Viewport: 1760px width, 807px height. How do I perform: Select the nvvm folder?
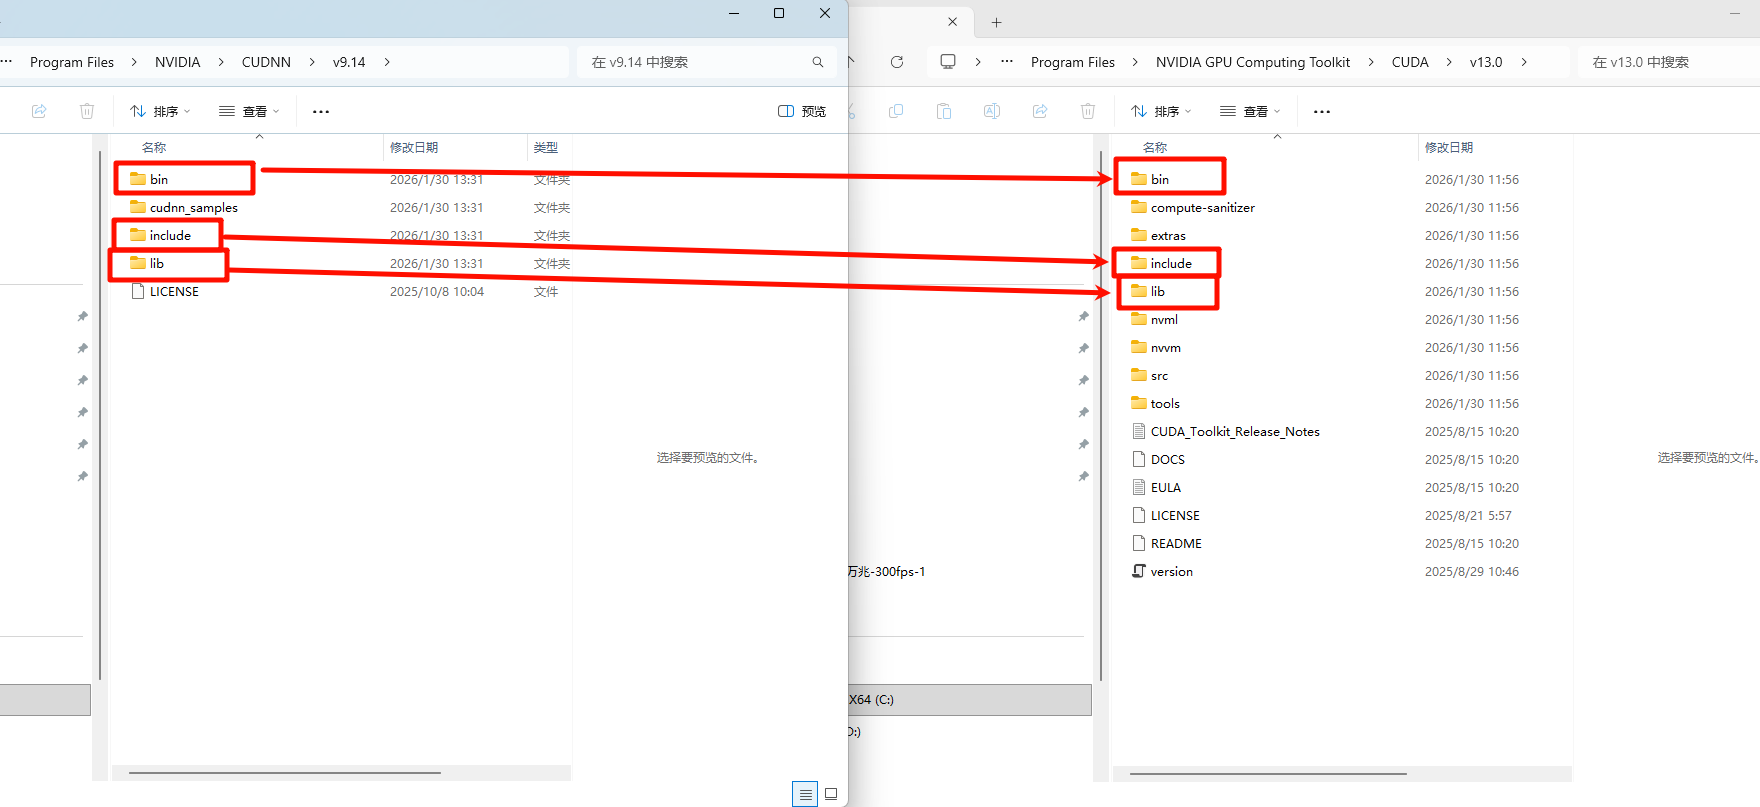pos(1165,347)
